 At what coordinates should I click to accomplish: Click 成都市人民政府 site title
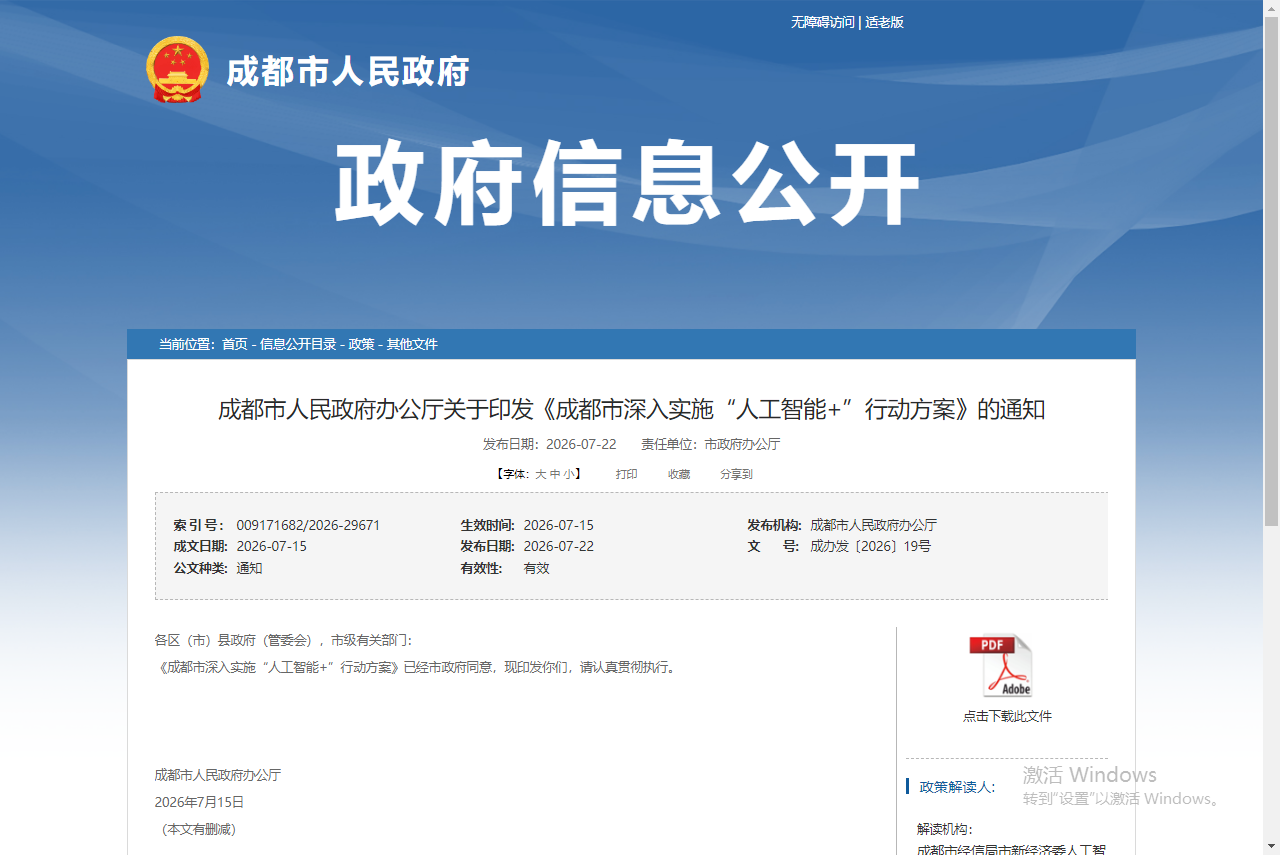point(348,72)
